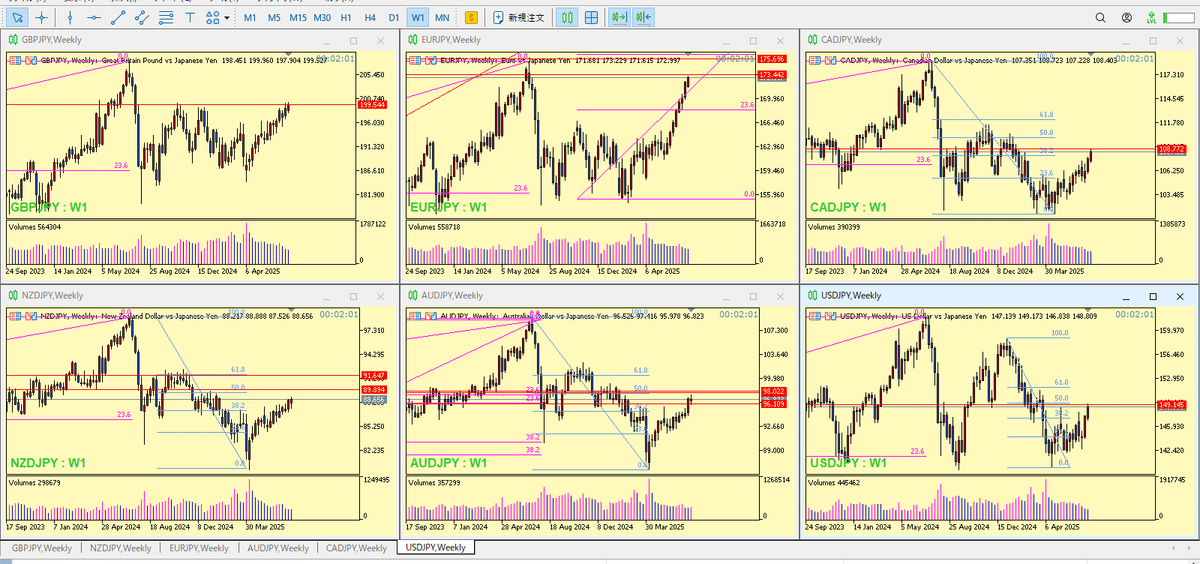Click 'Volumes 357299' text in AUDJPY chart

pos(435,483)
